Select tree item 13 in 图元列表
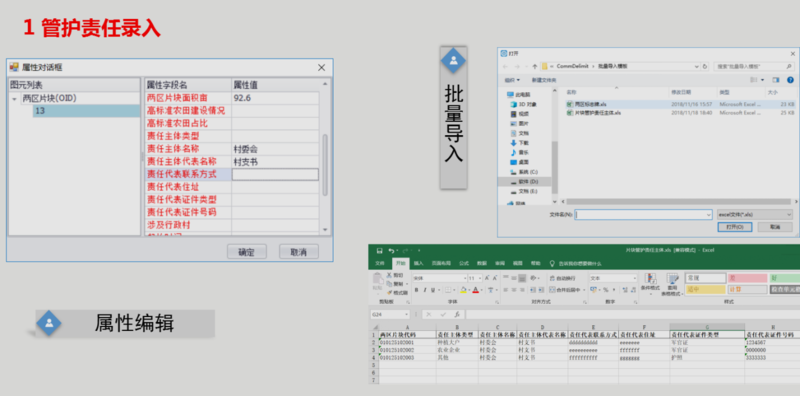800x396 pixels. click(x=86, y=111)
